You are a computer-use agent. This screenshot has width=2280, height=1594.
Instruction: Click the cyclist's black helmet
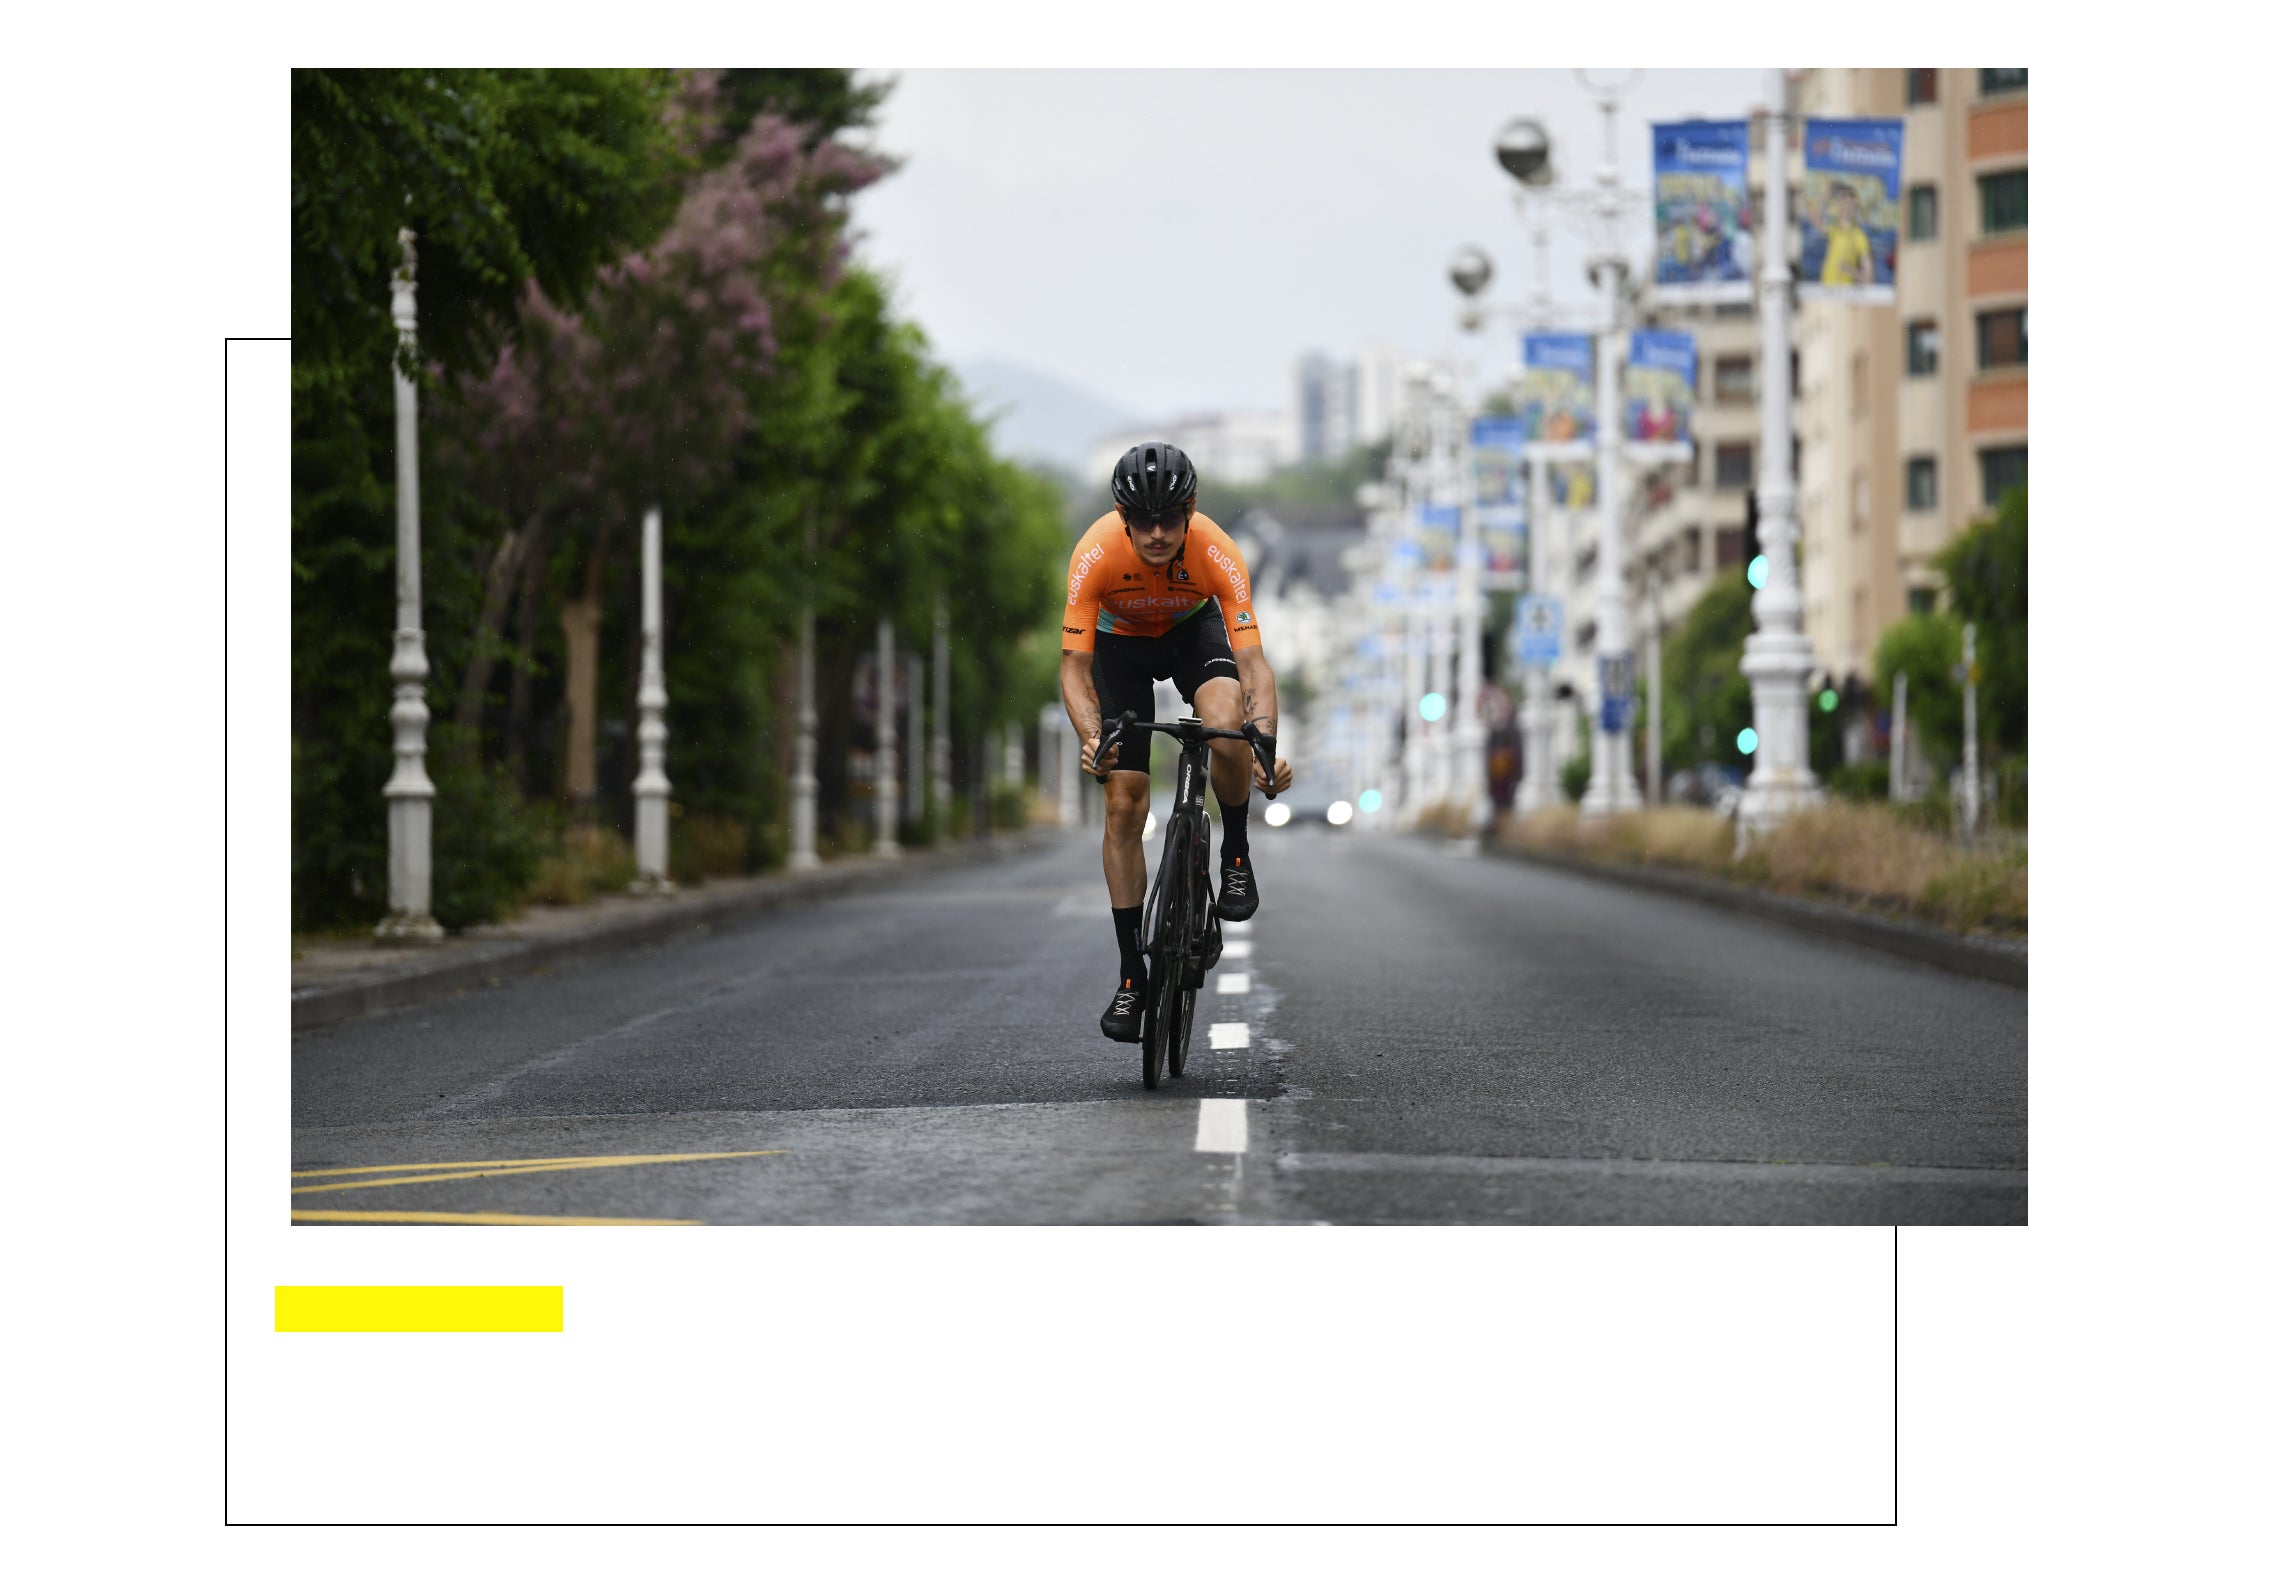coord(1154,478)
